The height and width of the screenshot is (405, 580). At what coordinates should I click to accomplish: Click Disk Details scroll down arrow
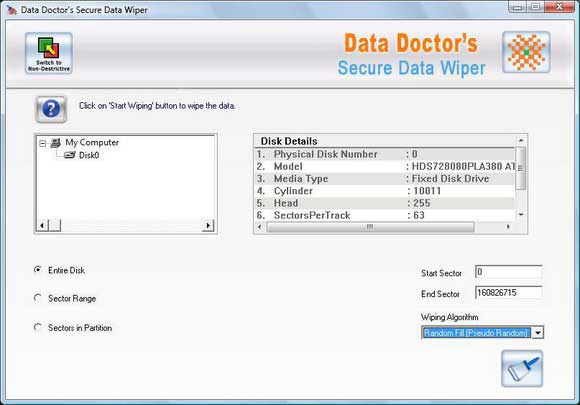[521, 215]
